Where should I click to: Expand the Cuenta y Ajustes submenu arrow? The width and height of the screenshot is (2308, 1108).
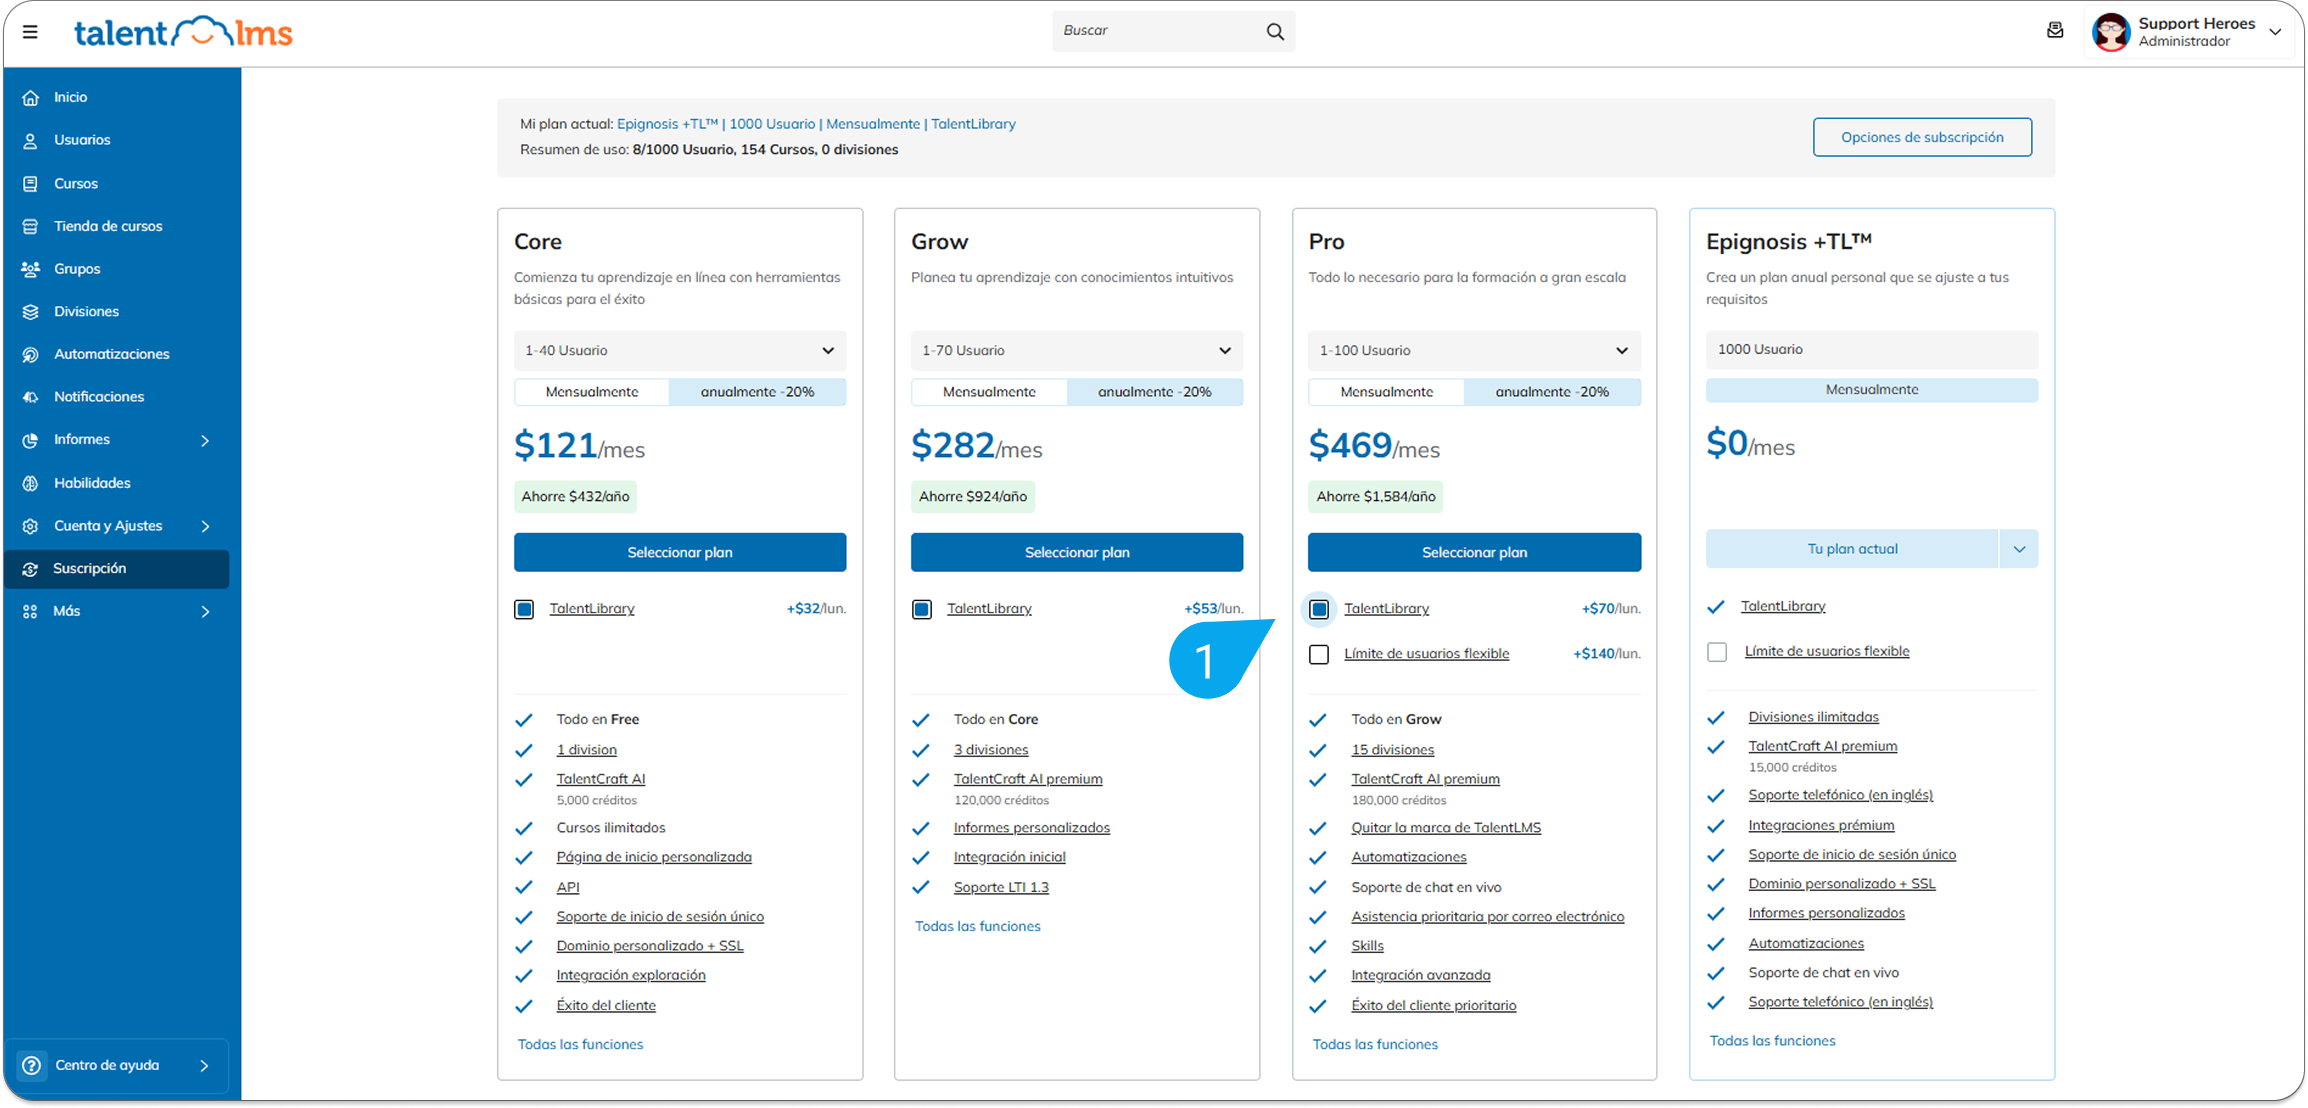205,526
